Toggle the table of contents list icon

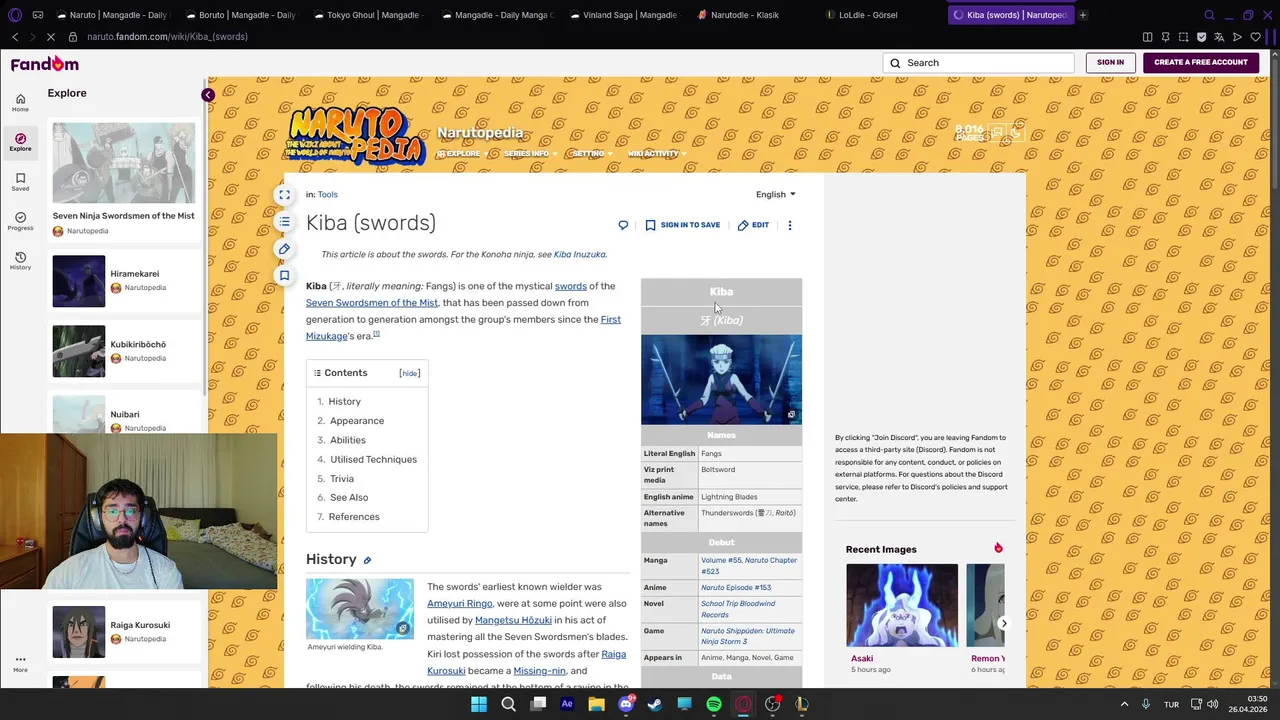click(x=284, y=222)
